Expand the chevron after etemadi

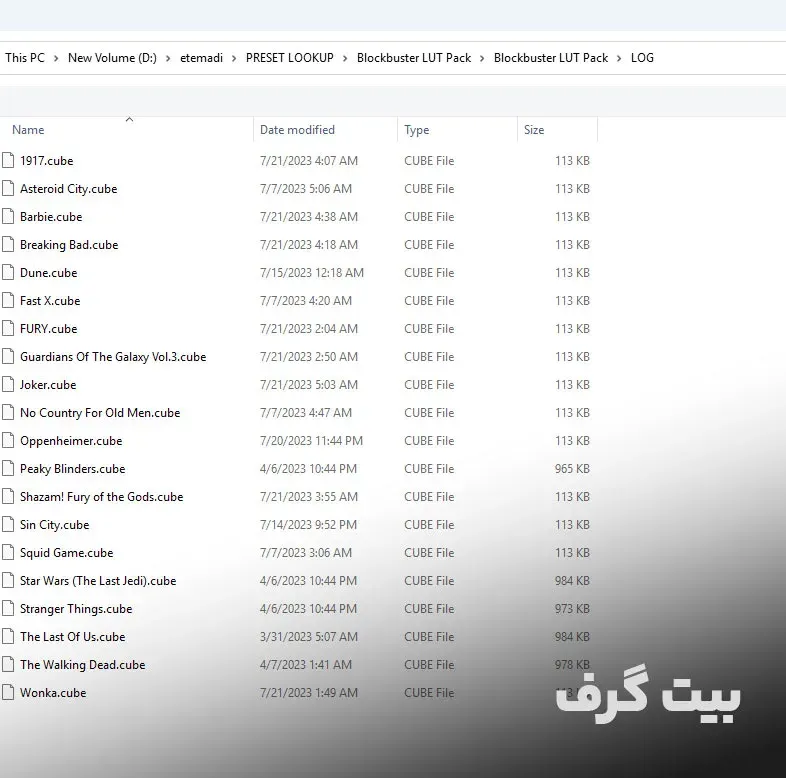pyautogui.click(x=234, y=58)
